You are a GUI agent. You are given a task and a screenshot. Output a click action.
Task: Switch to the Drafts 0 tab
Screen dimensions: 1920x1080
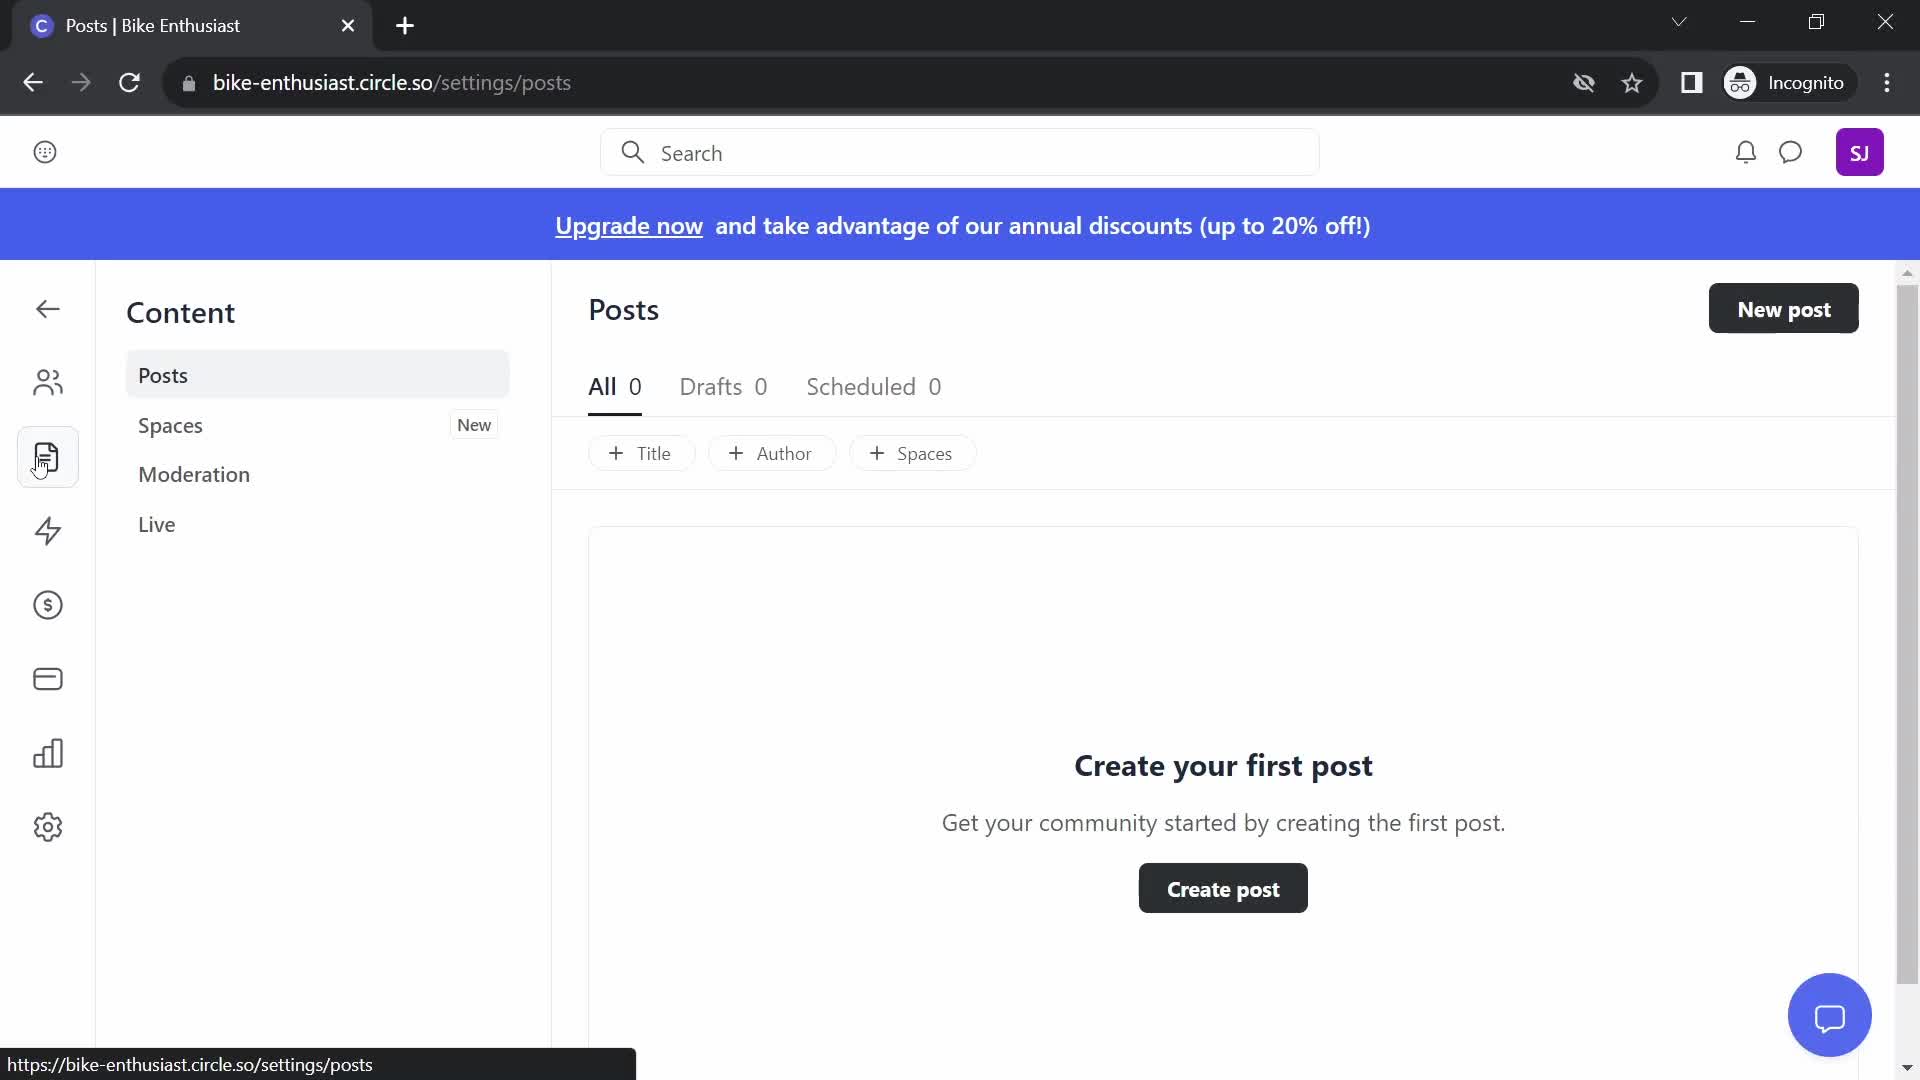point(723,386)
